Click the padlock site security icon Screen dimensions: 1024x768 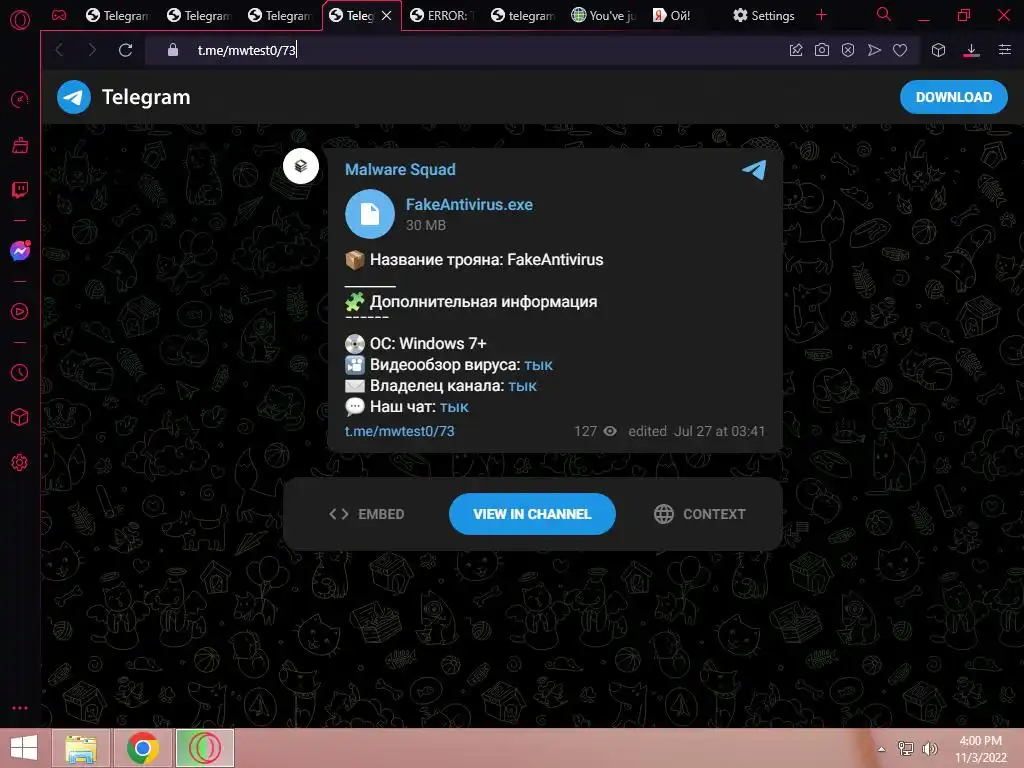pyautogui.click(x=172, y=50)
